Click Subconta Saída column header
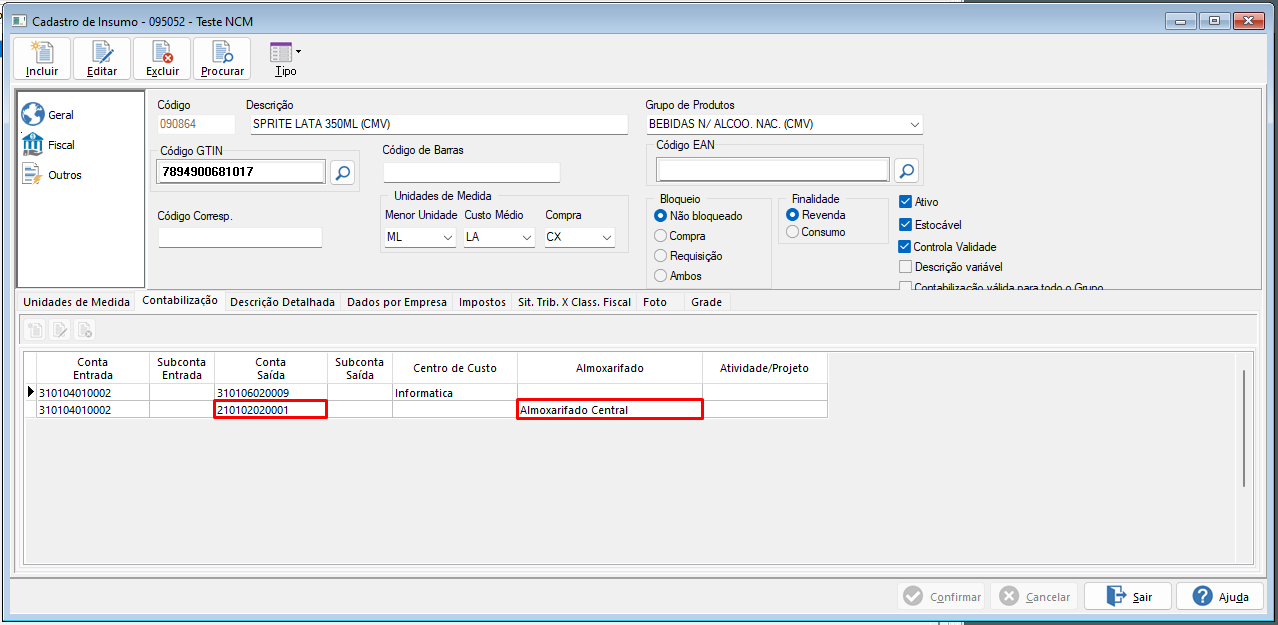Viewport: 1278px width, 625px height. tap(360, 368)
